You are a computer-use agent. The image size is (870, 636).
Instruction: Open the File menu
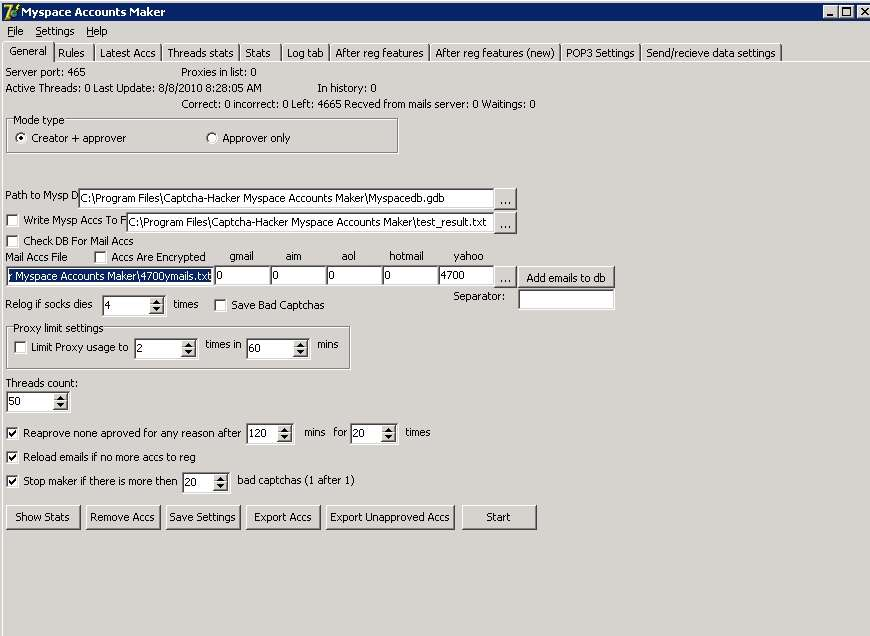(15, 32)
